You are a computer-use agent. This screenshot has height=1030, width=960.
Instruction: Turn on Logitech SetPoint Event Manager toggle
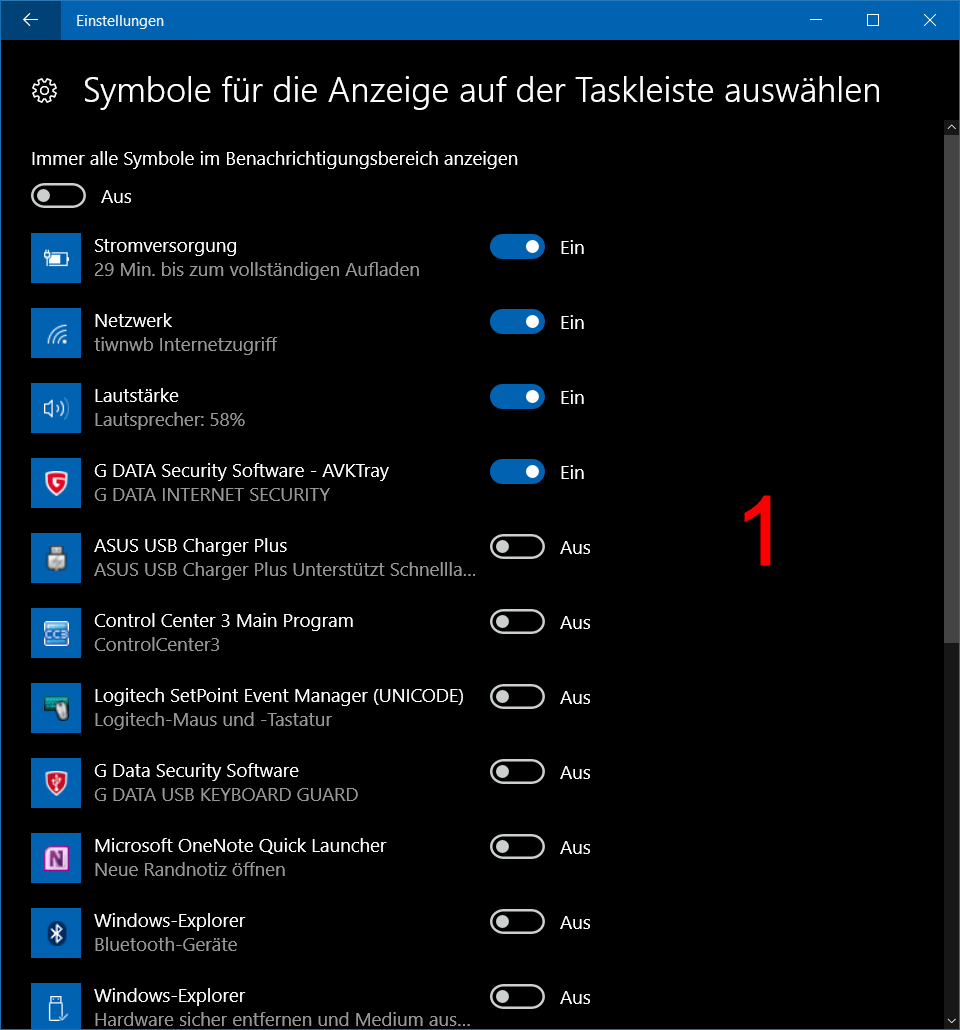tap(517, 697)
